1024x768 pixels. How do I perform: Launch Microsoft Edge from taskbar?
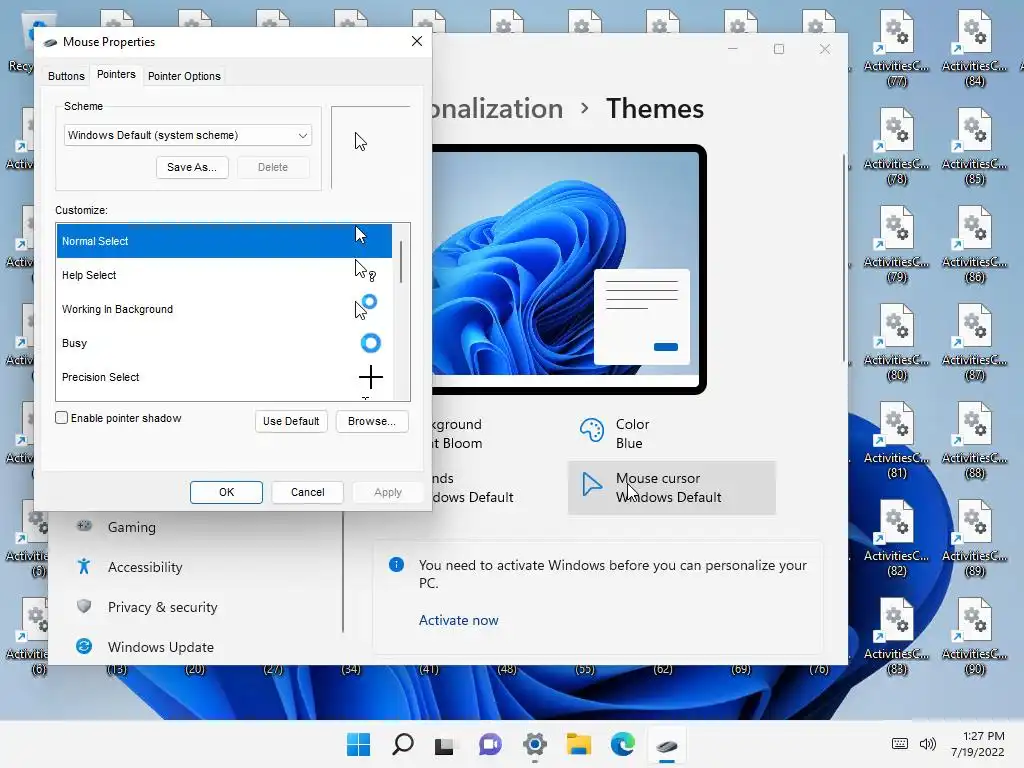622,744
